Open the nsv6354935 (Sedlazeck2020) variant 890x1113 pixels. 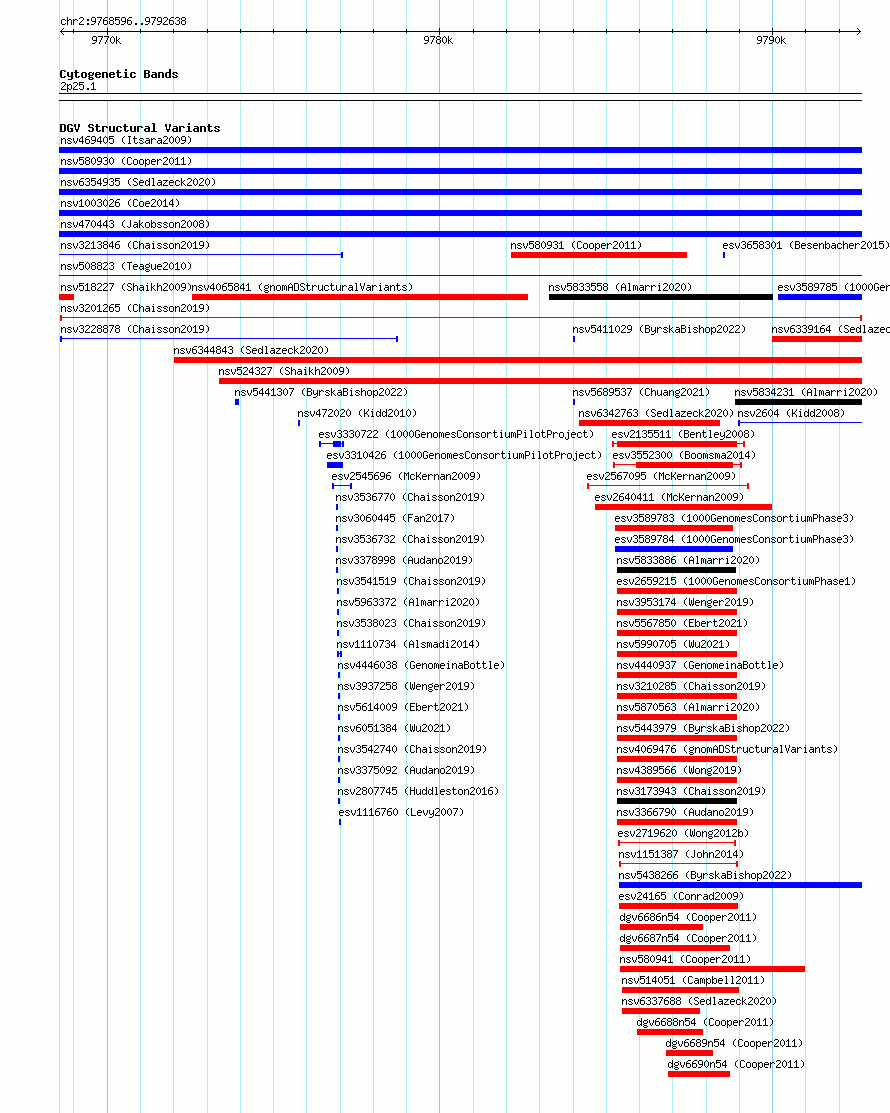(x=138, y=182)
